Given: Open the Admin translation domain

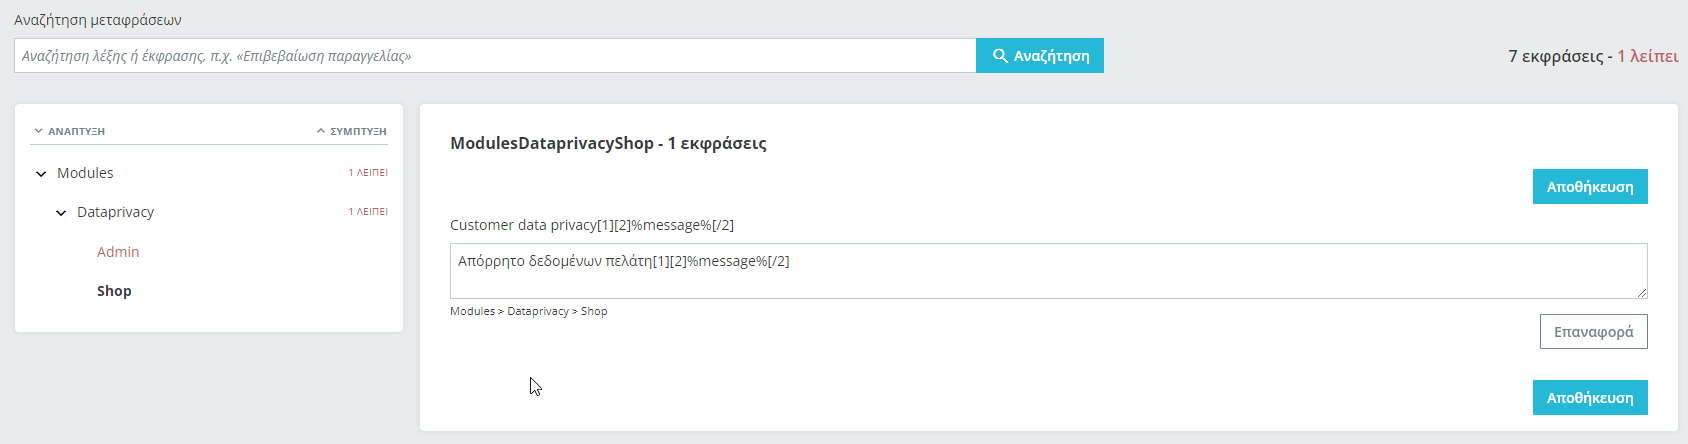Looking at the screenshot, I should pyautogui.click(x=118, y=252).
